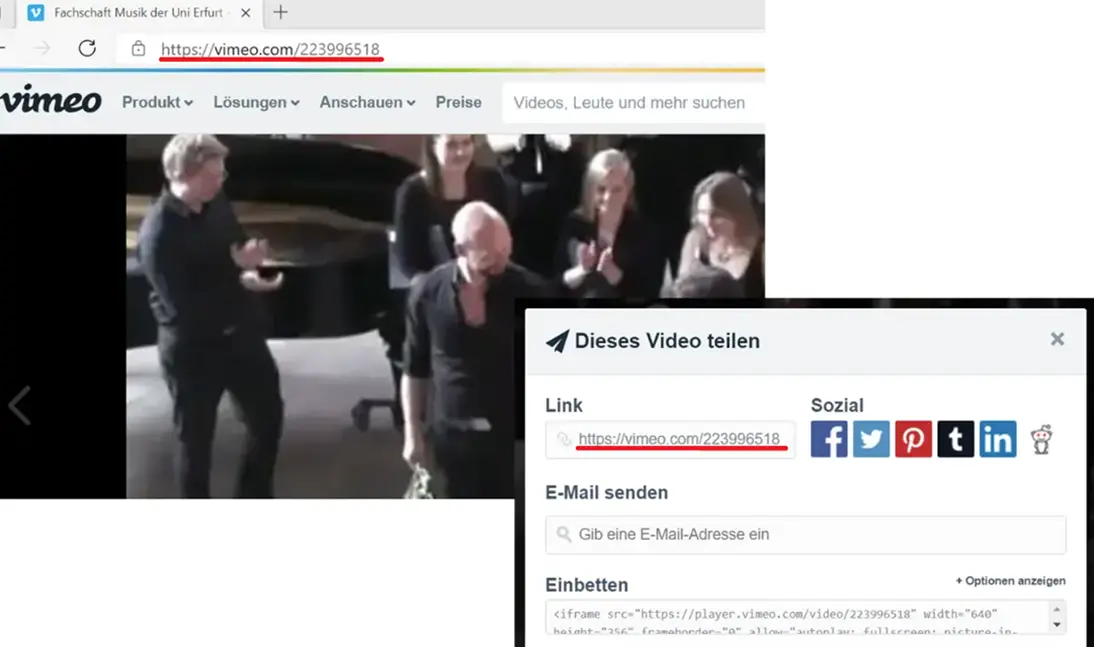Click Optionen anzeigen link

click(x=1010, y=581)
